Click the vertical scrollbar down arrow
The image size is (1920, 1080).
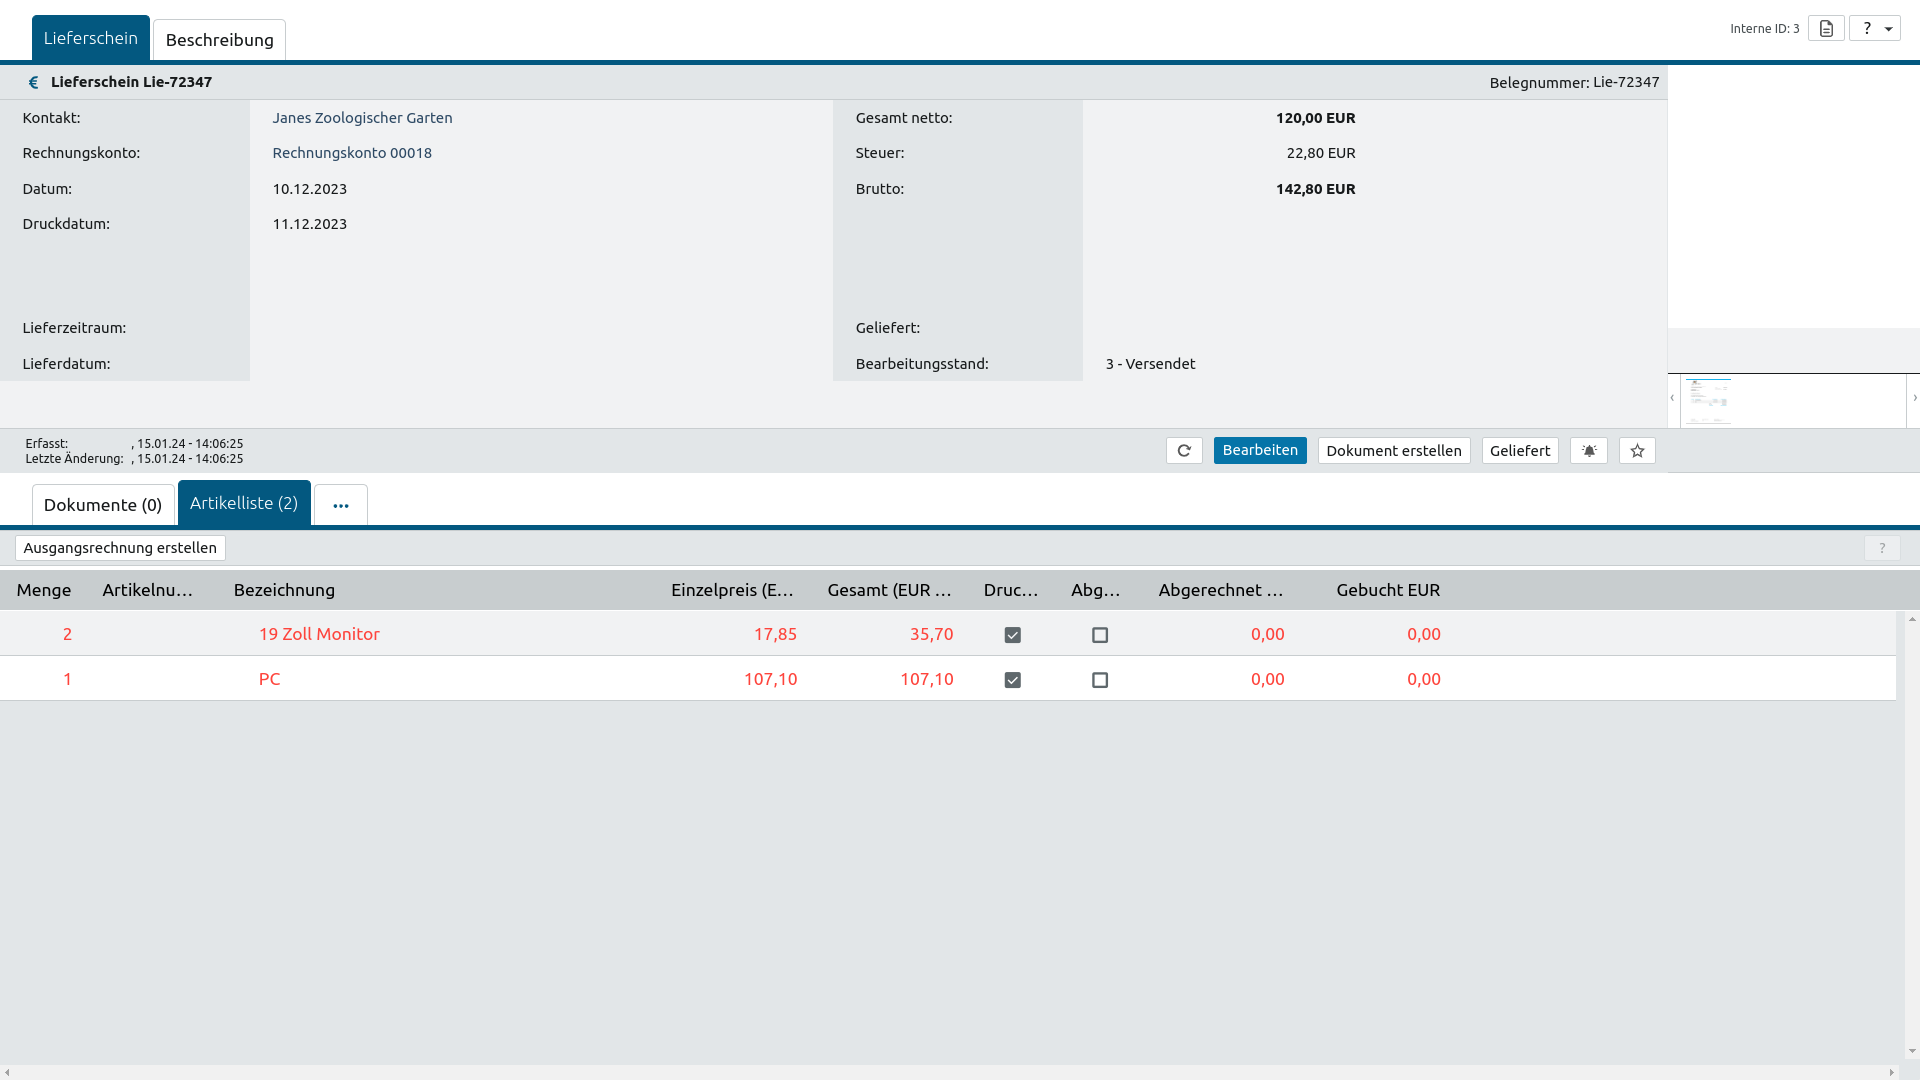coord(1912,1052)
